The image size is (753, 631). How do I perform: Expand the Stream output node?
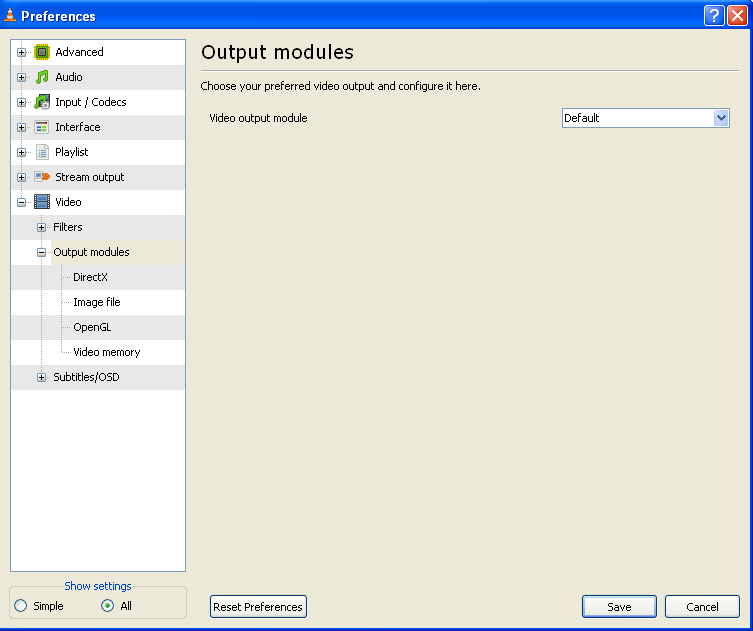[x=21, y=177]
